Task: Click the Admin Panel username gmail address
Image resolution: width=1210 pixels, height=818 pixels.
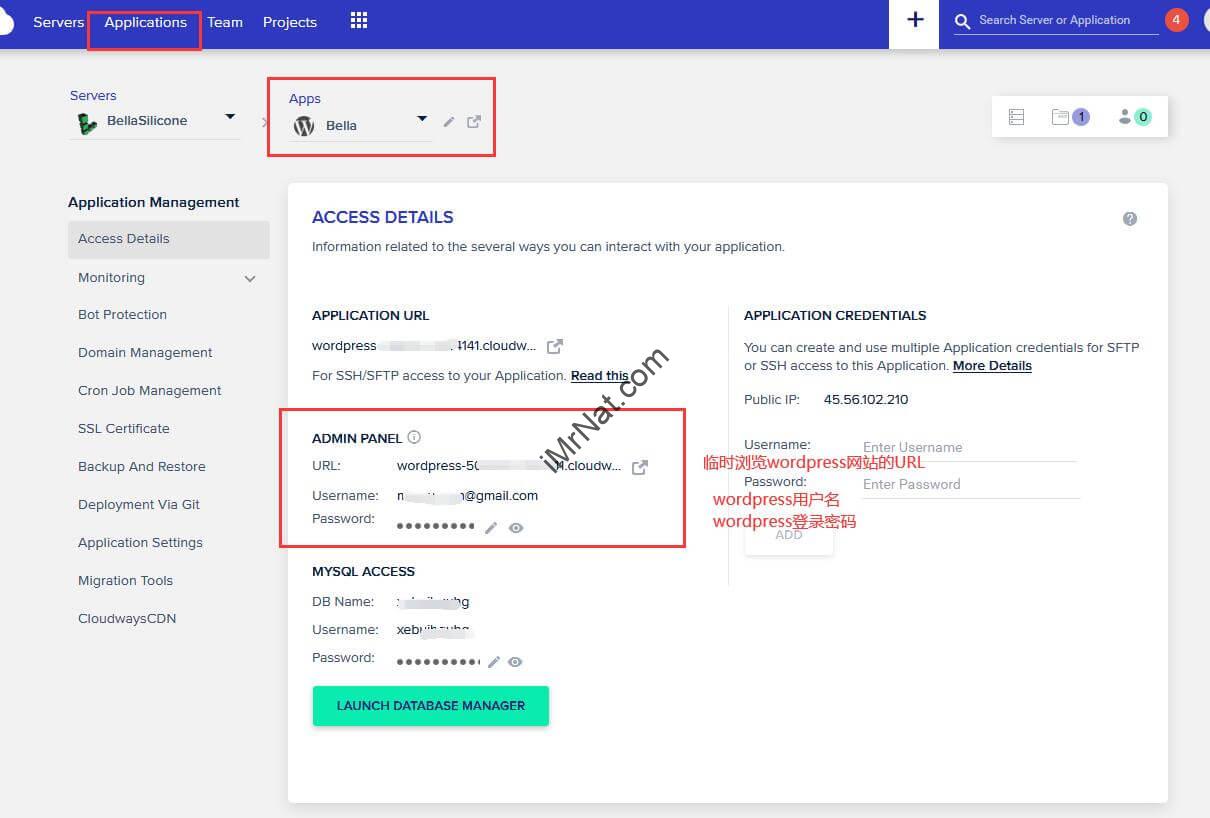Action: (468, 496)
